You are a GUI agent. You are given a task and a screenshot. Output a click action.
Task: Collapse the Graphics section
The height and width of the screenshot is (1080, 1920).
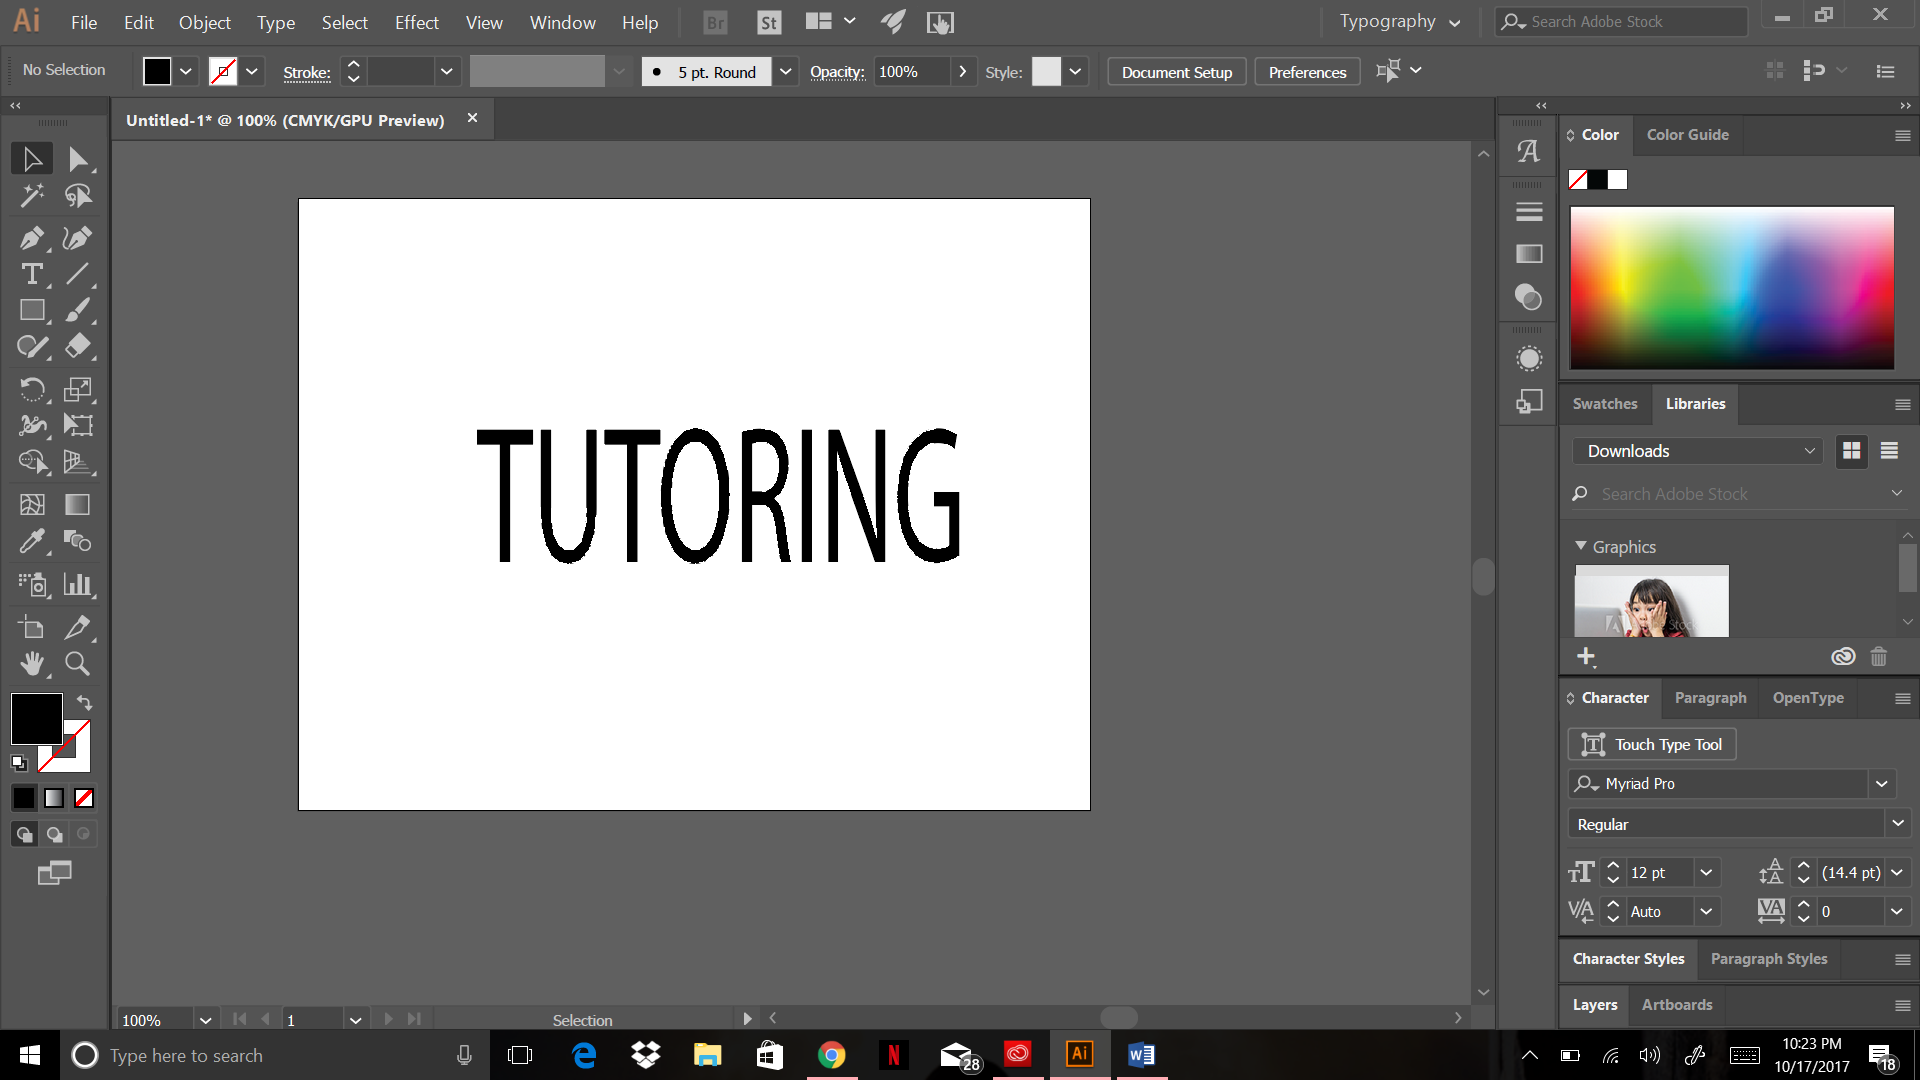click(x=1581, y=546)
